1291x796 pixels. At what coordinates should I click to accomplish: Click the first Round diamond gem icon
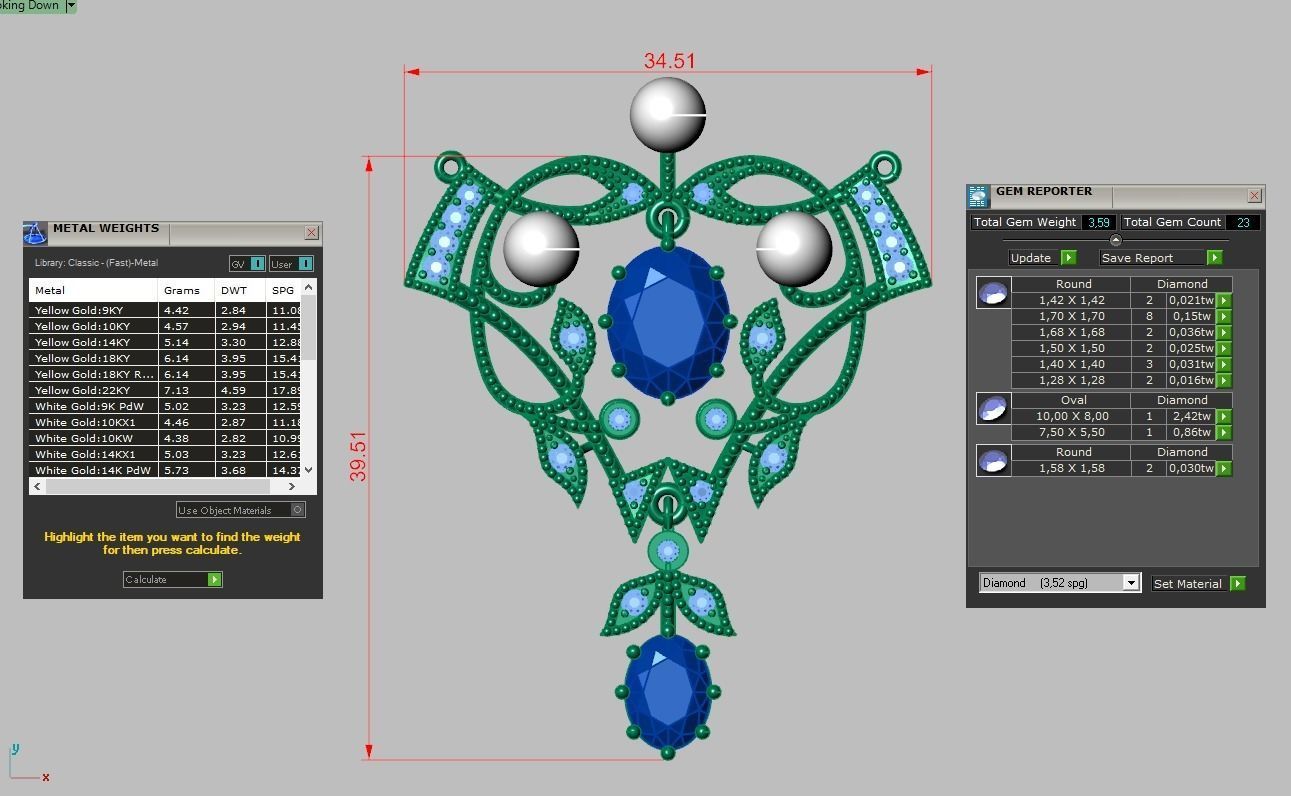pos(993,293)
